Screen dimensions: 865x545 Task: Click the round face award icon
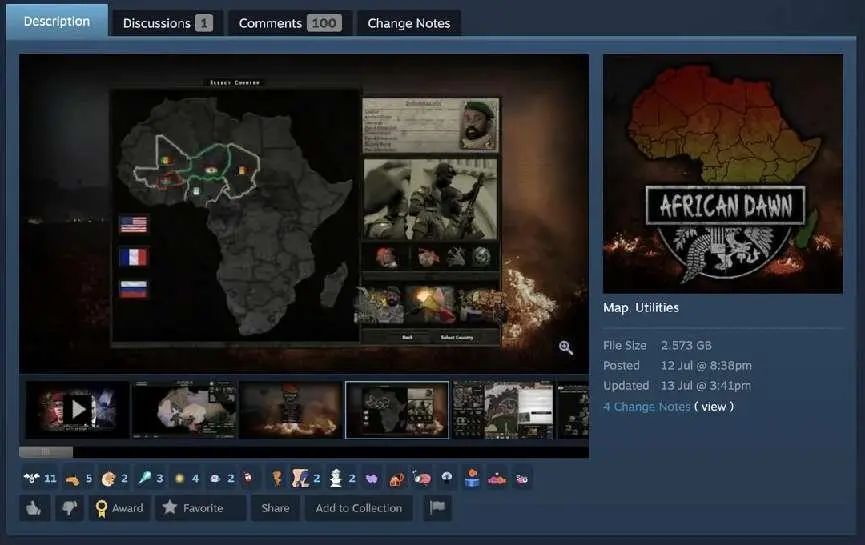click(x=109, y=479)
